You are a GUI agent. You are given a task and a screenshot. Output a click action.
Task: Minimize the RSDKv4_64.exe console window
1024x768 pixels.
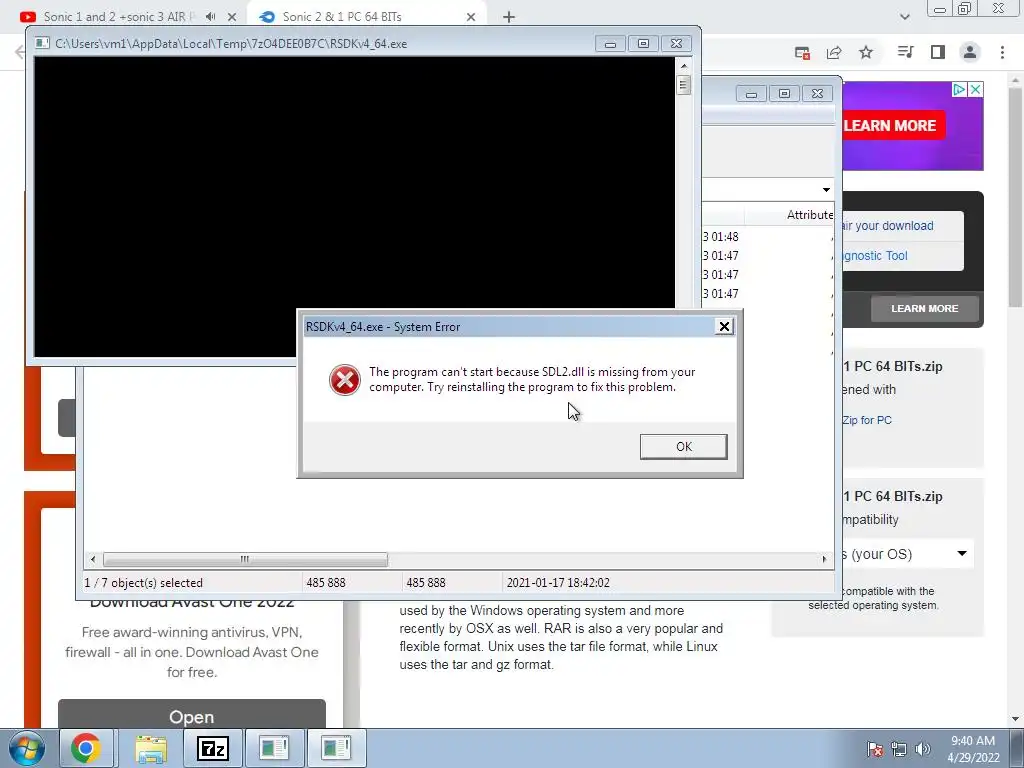click(x=610, y=44)
